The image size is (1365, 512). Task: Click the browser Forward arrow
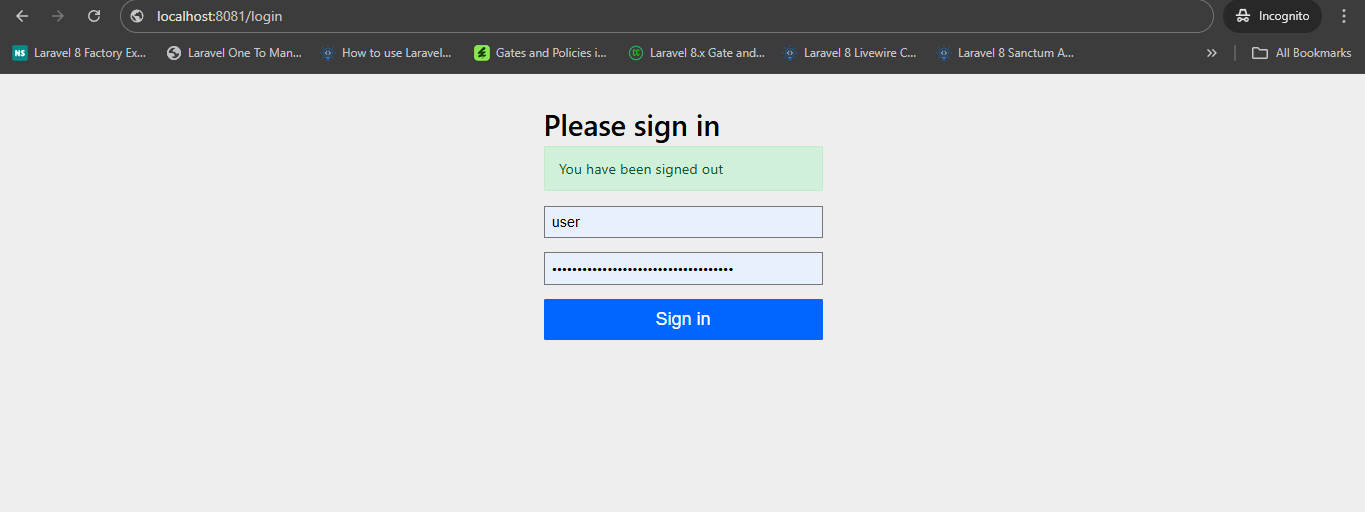(58, 16)
